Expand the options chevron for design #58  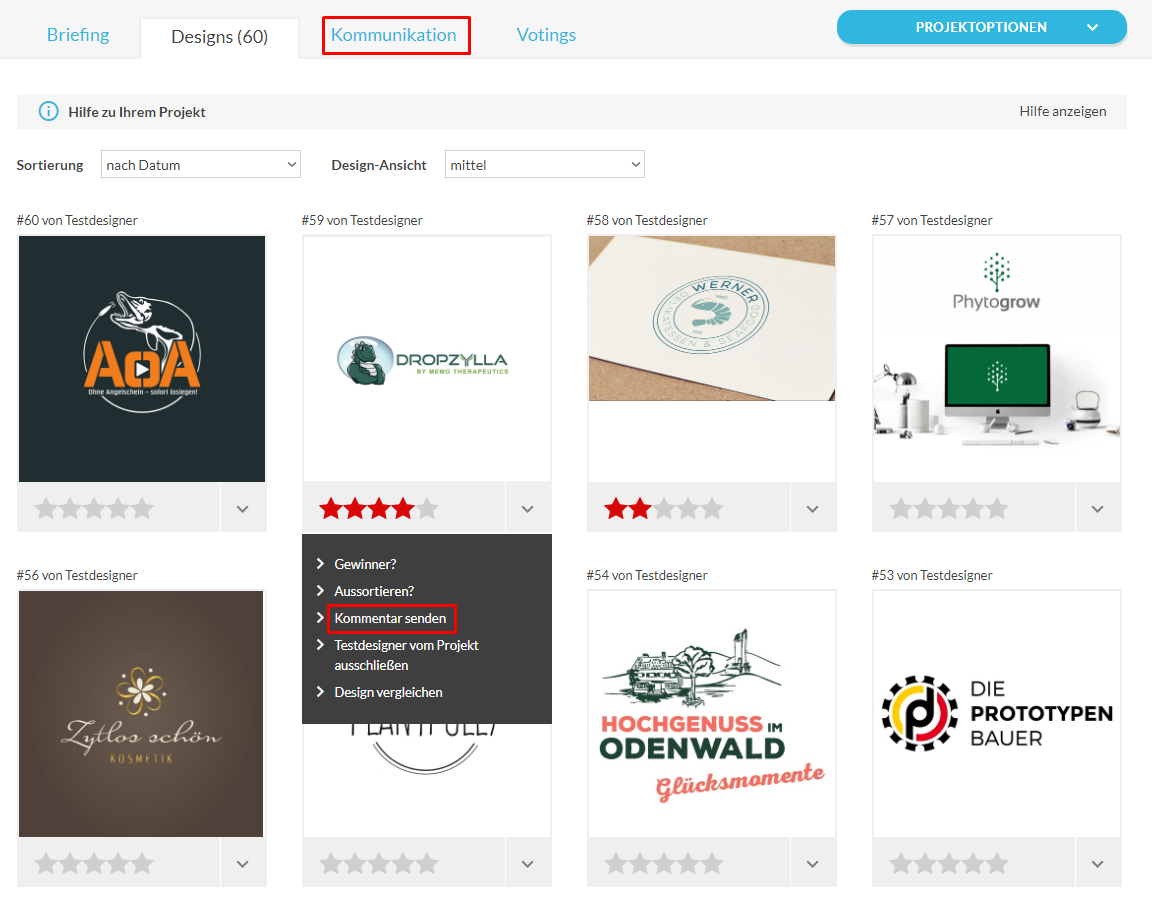(x=813, y=509)
